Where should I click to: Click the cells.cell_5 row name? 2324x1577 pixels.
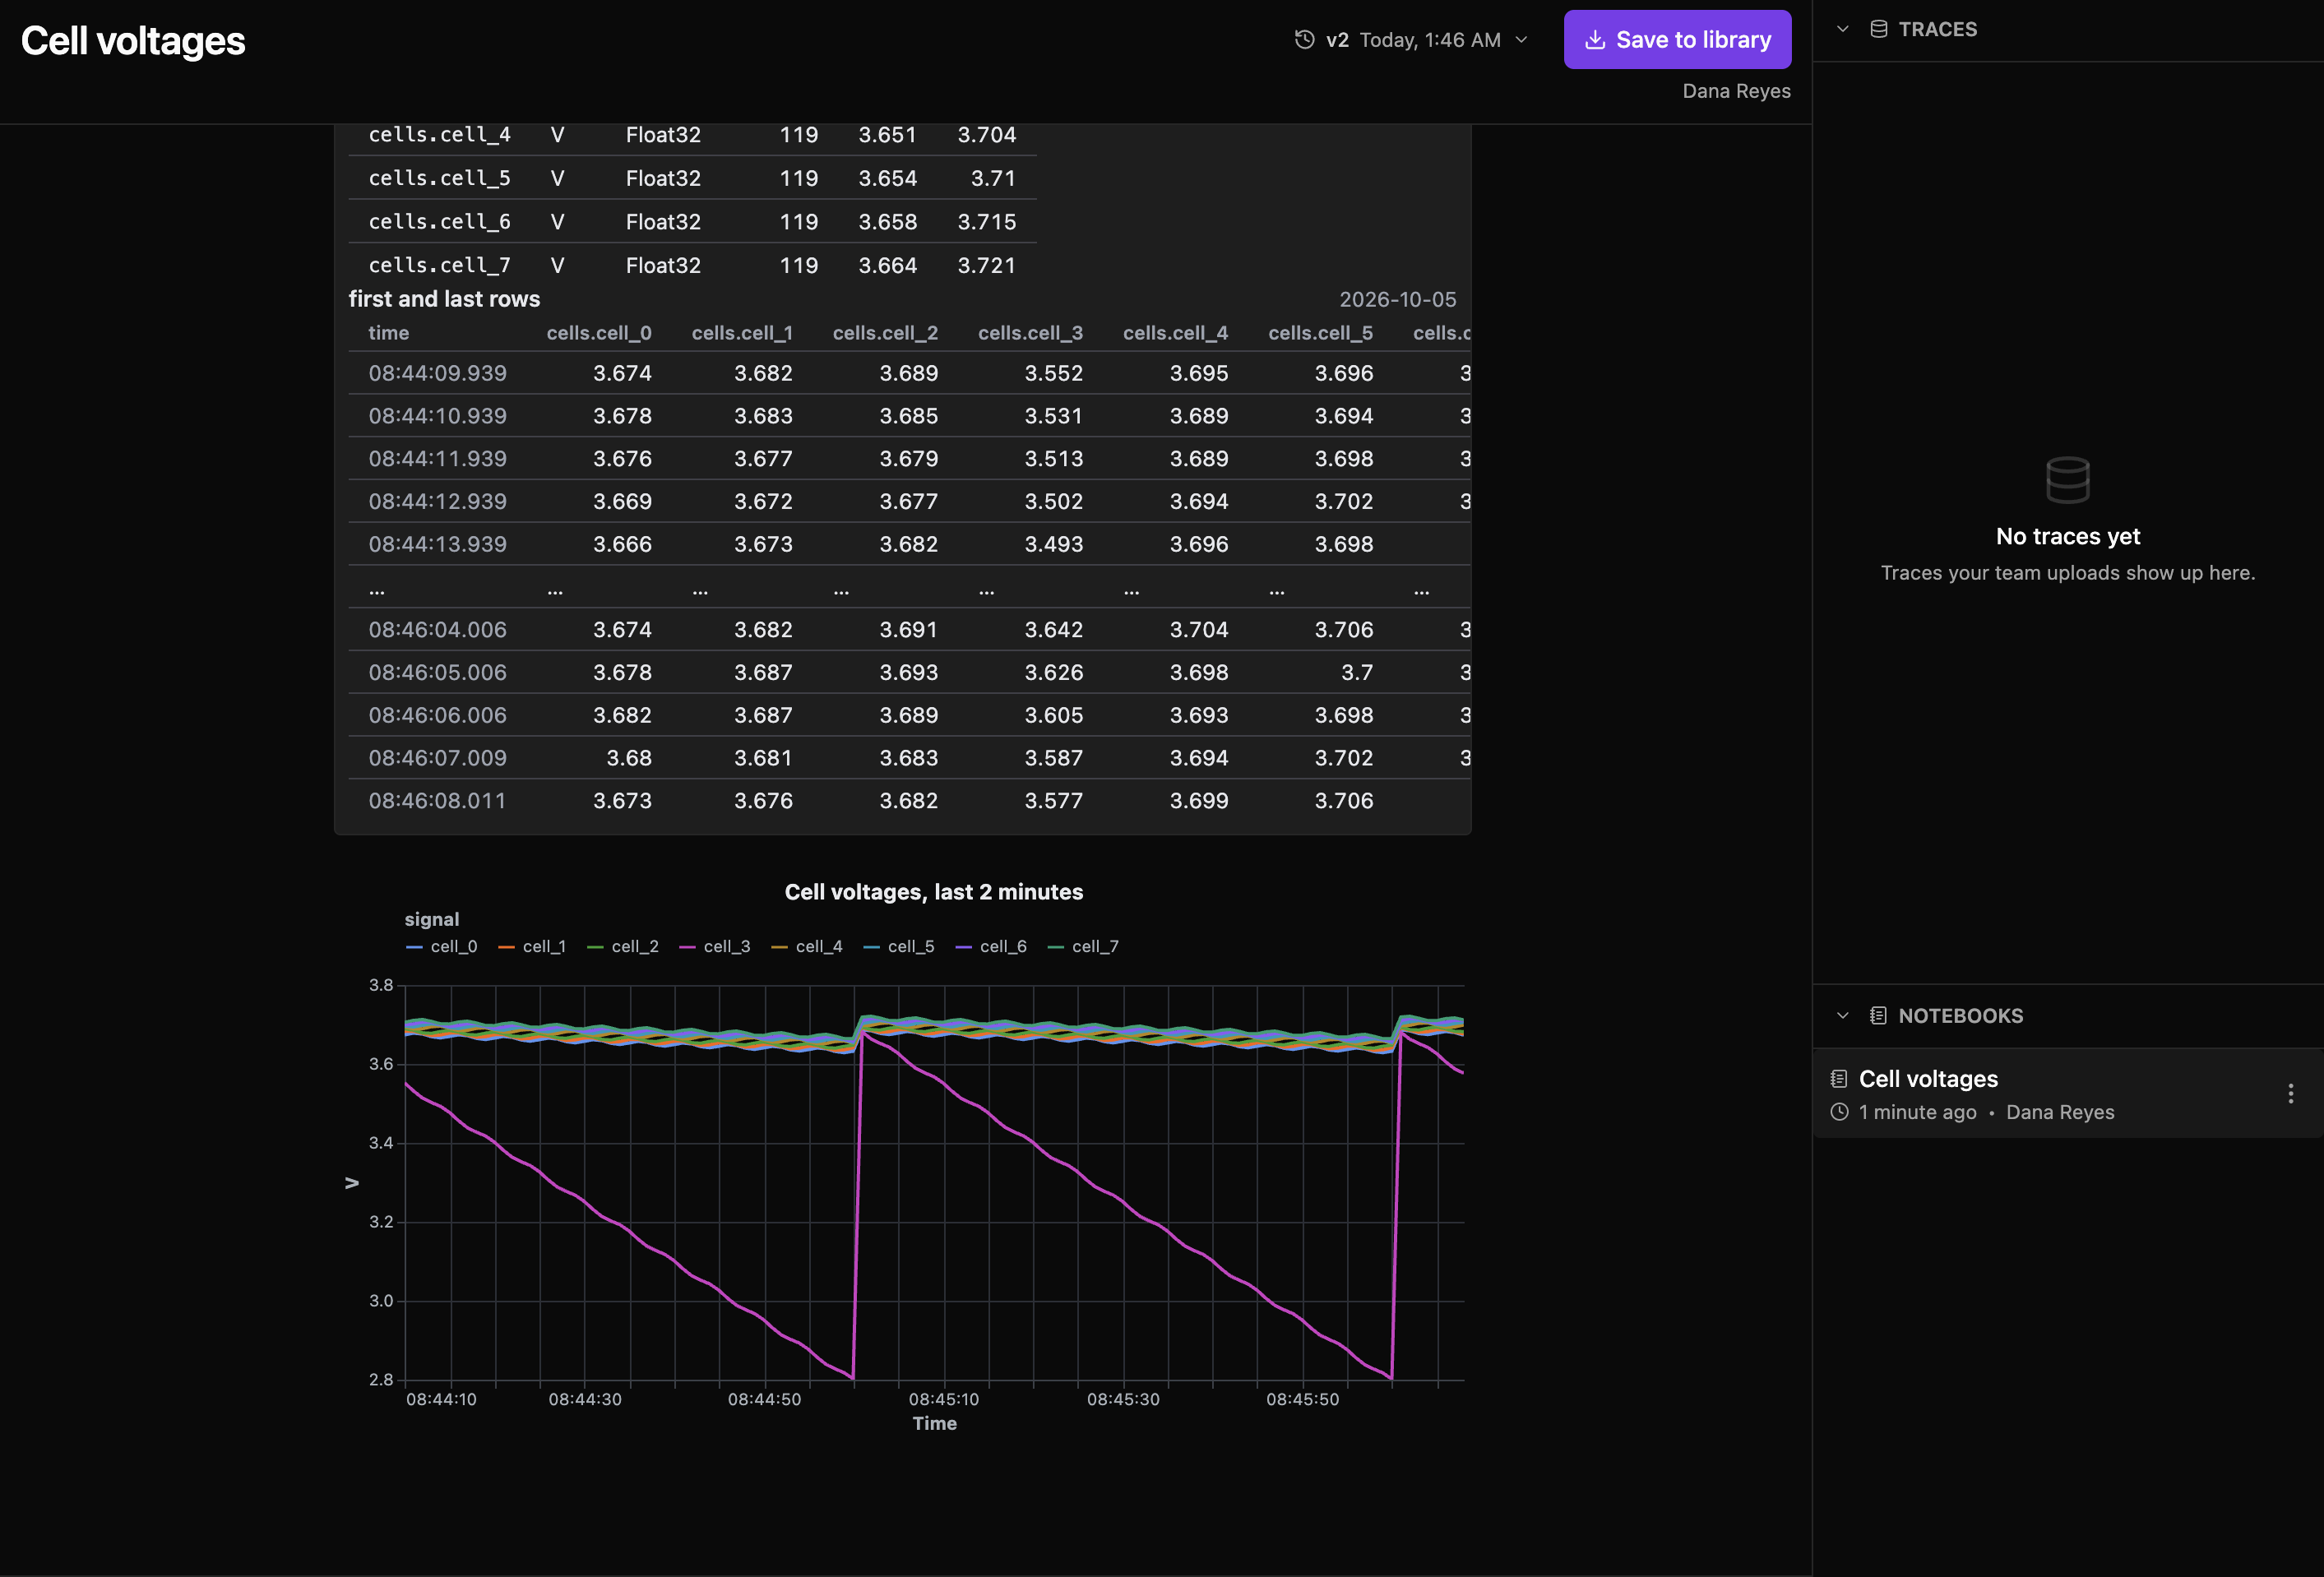coord(440,178)
